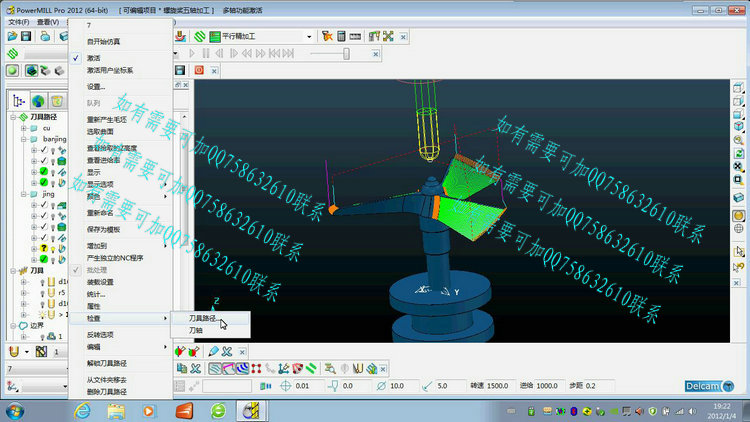Image resolution: width=750 pixels, height=422 pixels.
Task: Click the green ViewMill on/off ball icon
Action: 12,71
